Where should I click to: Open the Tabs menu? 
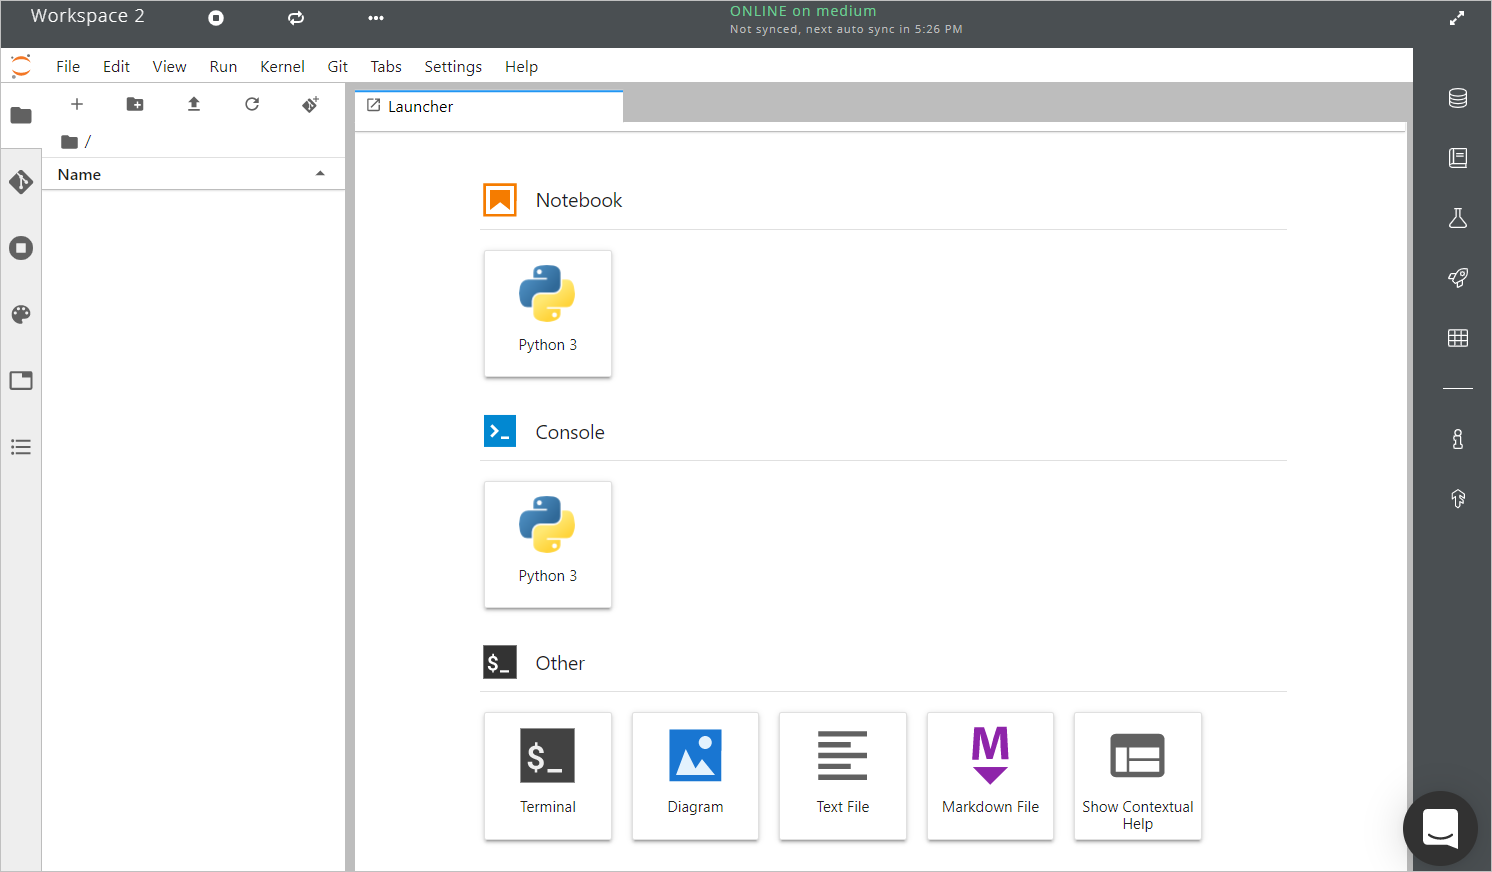(386, 66)
